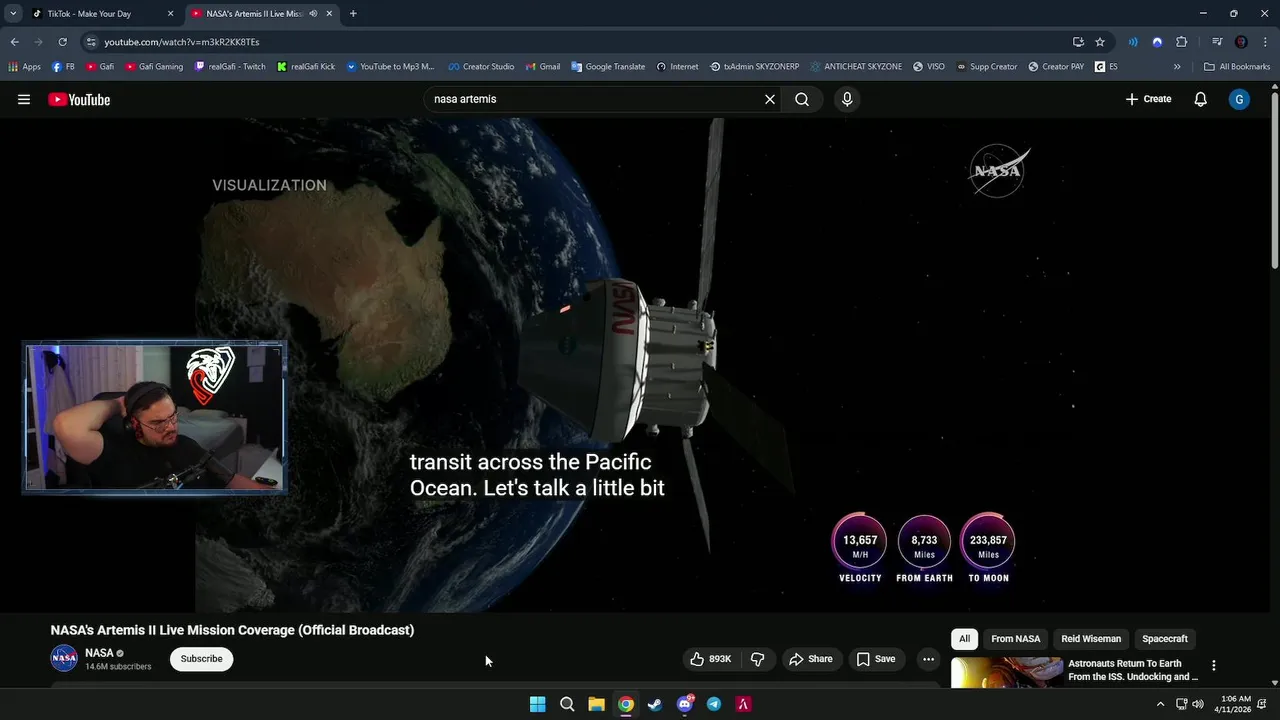Image resolution: width=1280 pixels, height=720 pixels.
Task: Open Google Translate bookmark
Action: click(608, 67)
